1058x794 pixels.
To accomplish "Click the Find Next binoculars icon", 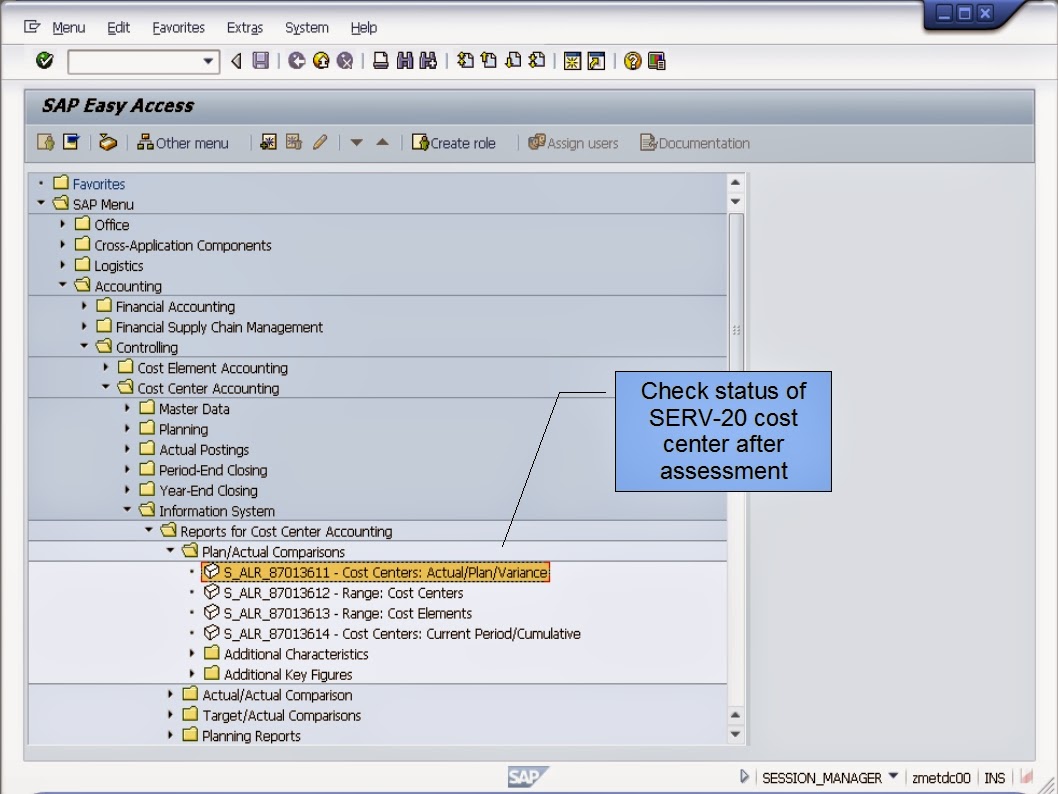I will pos(428,61).
